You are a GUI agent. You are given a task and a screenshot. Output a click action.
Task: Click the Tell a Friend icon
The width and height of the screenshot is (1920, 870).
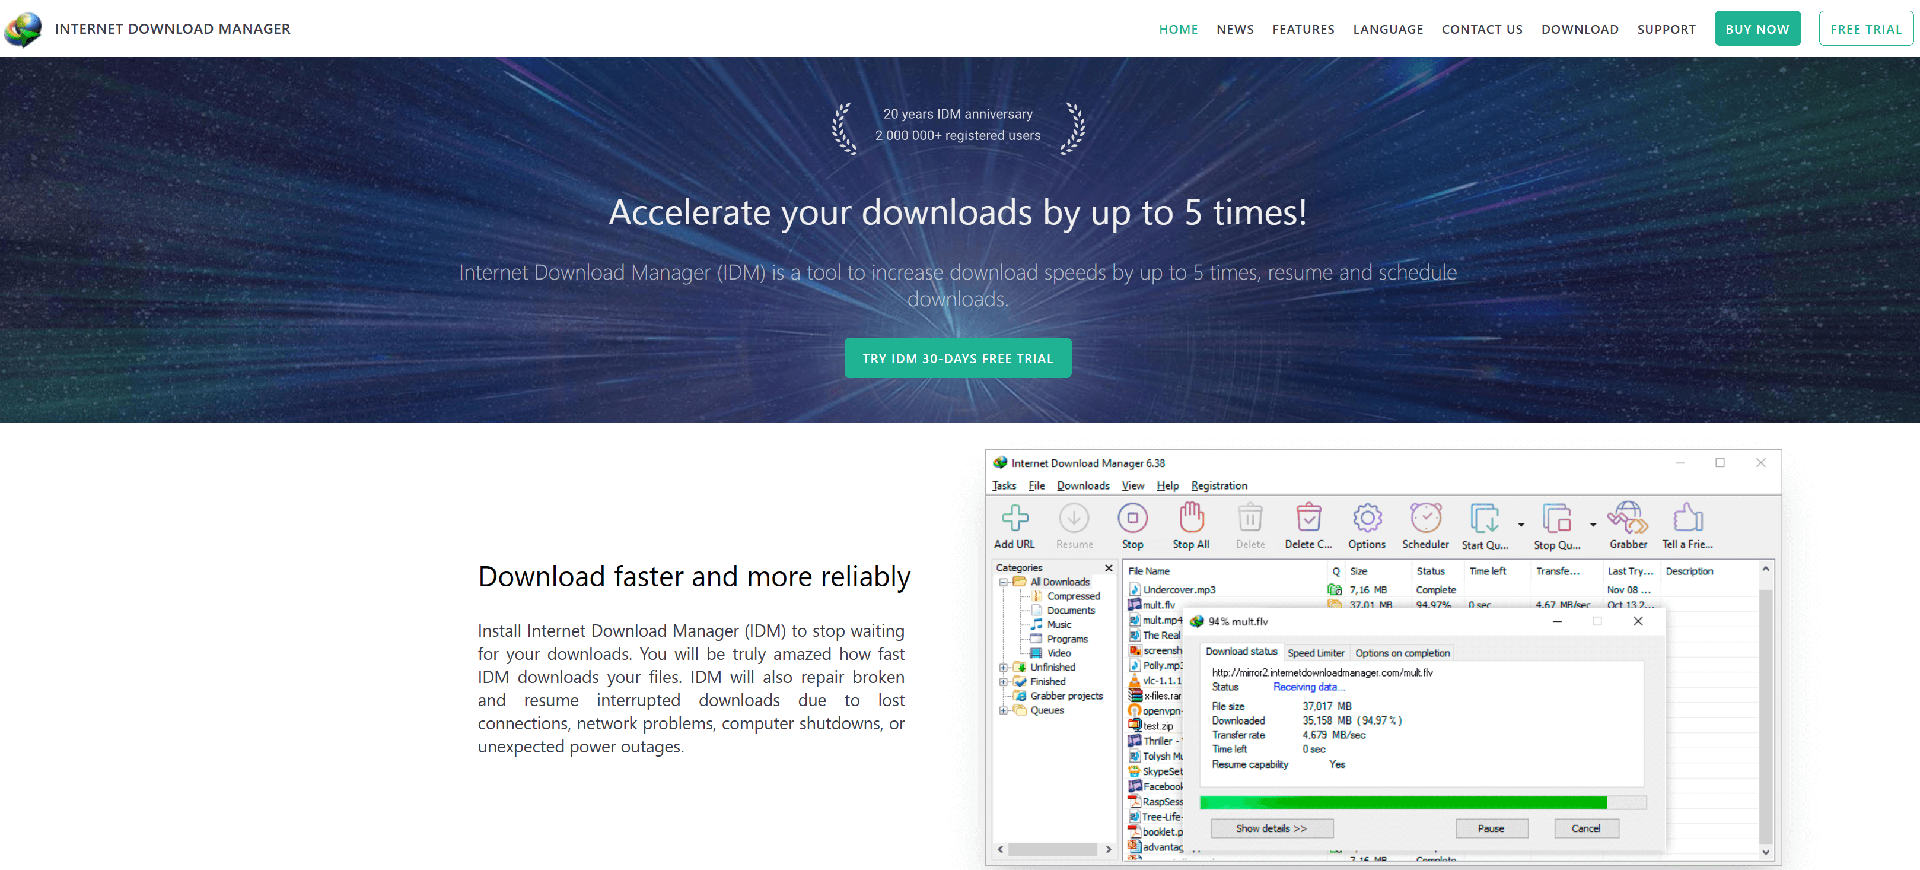pyautogui.click(x=1687, y=518)
